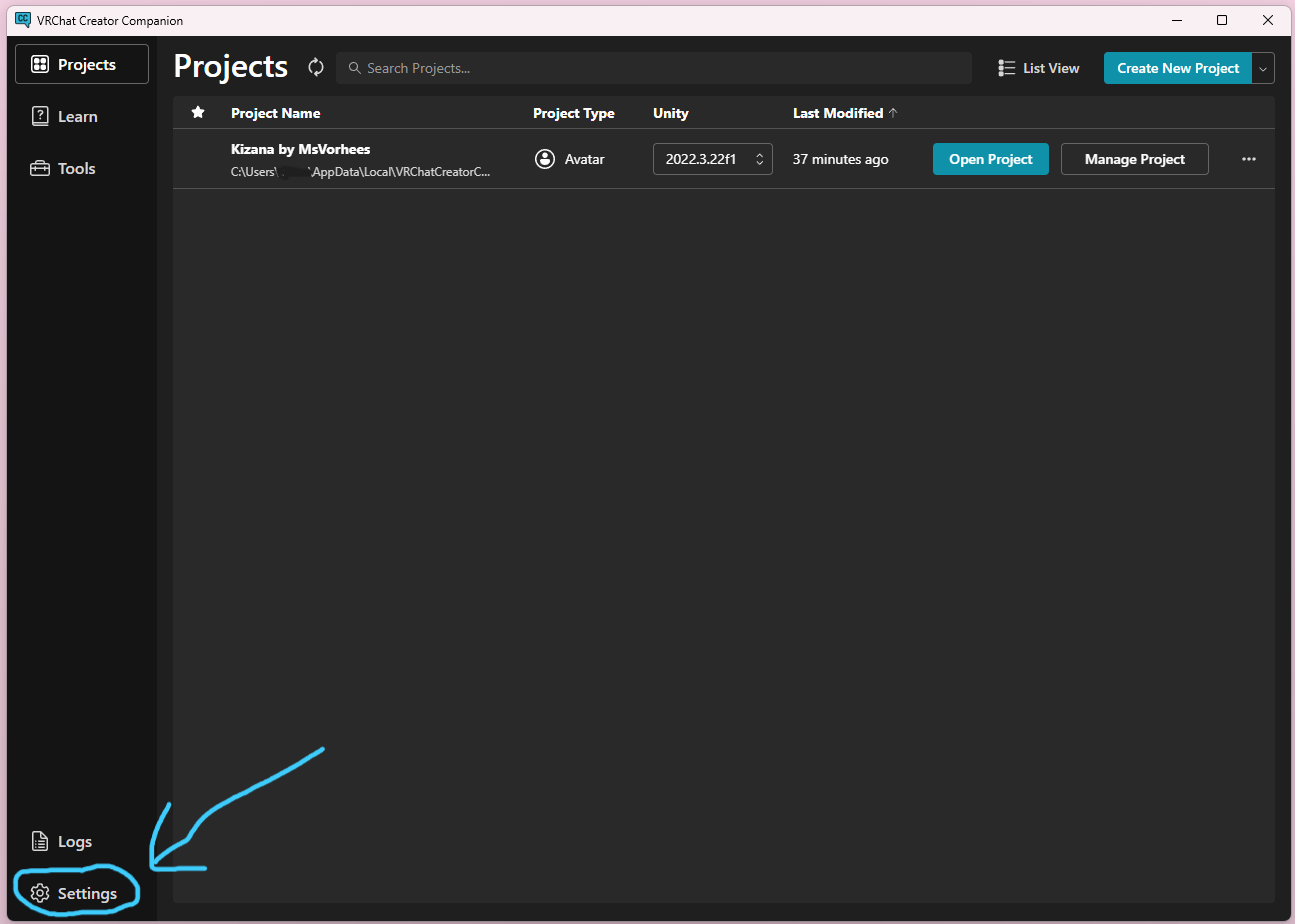Click the Avatar project type icon
This screenshot has height=924, width=1295.
[x=545, y=159]
